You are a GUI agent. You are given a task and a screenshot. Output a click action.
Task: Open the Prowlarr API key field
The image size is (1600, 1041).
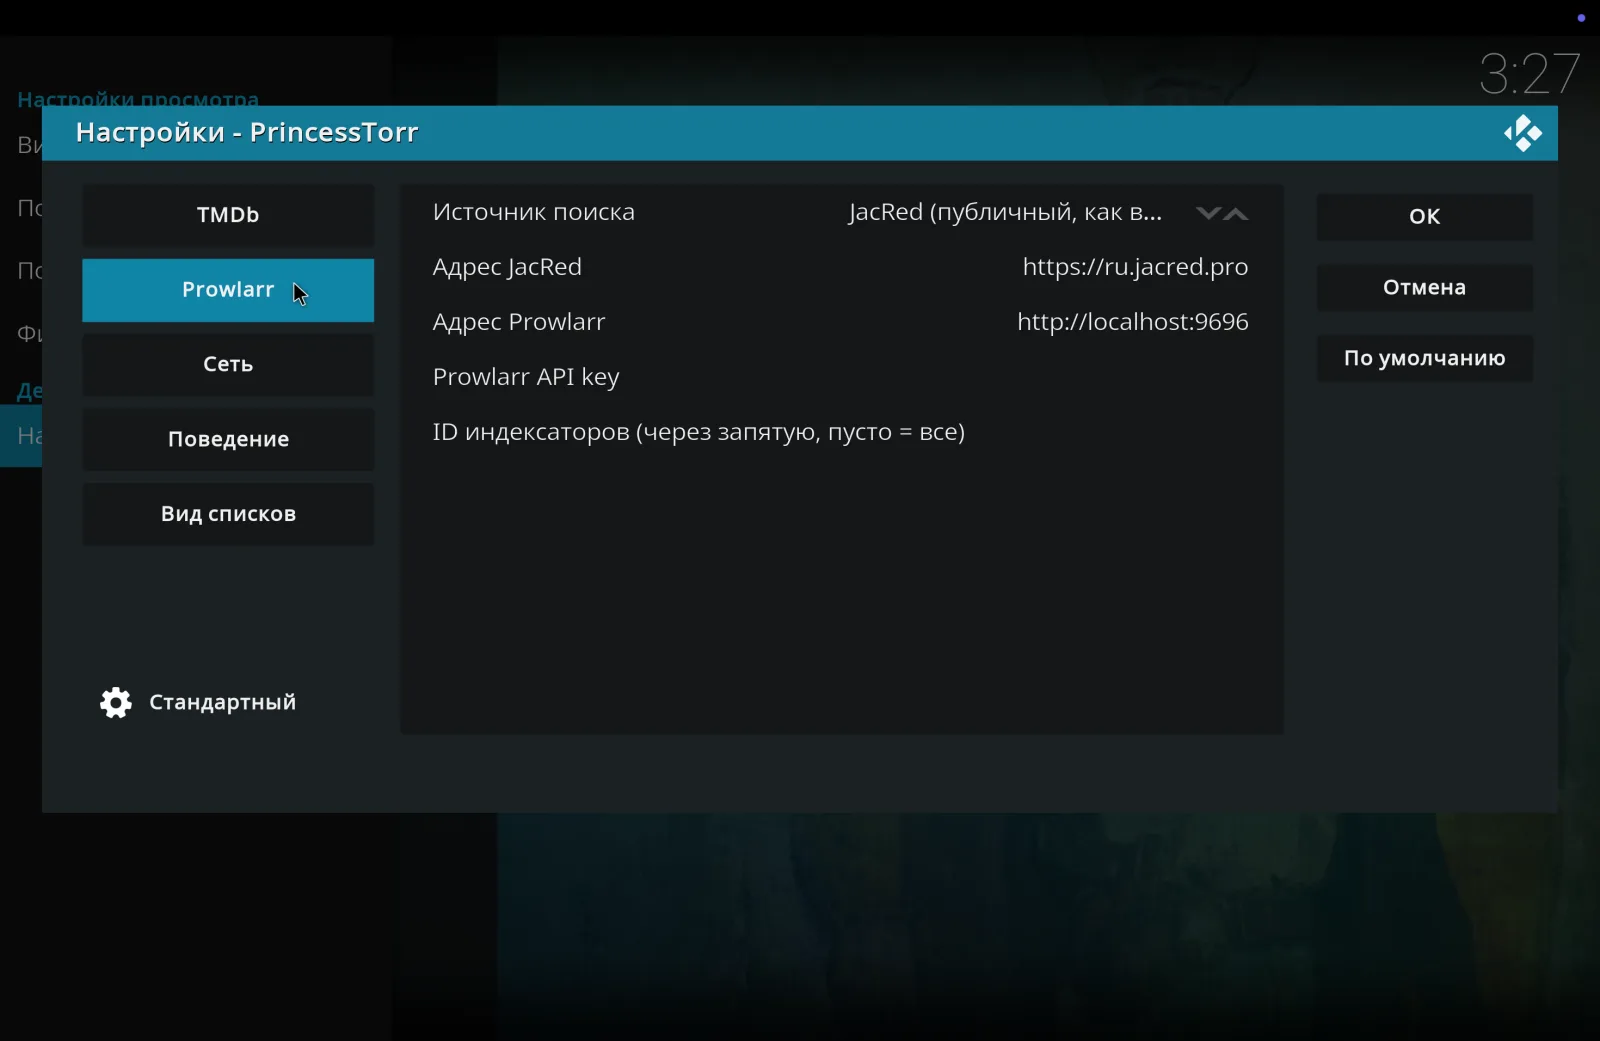point(841,377)
